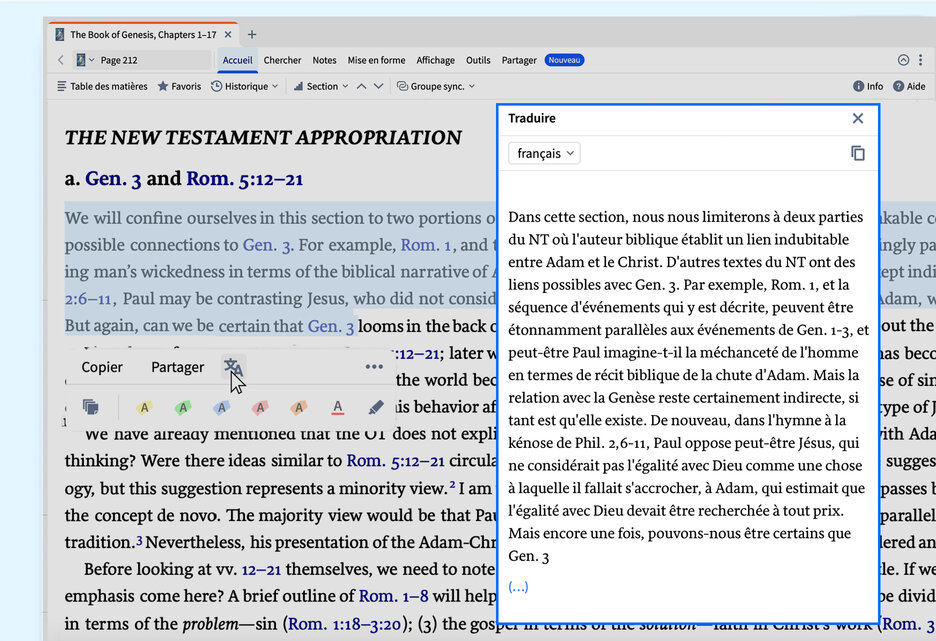Screen dimensions: 936x641
Task: Apply green highlighter to selection
Action: [x=183, y=407]
